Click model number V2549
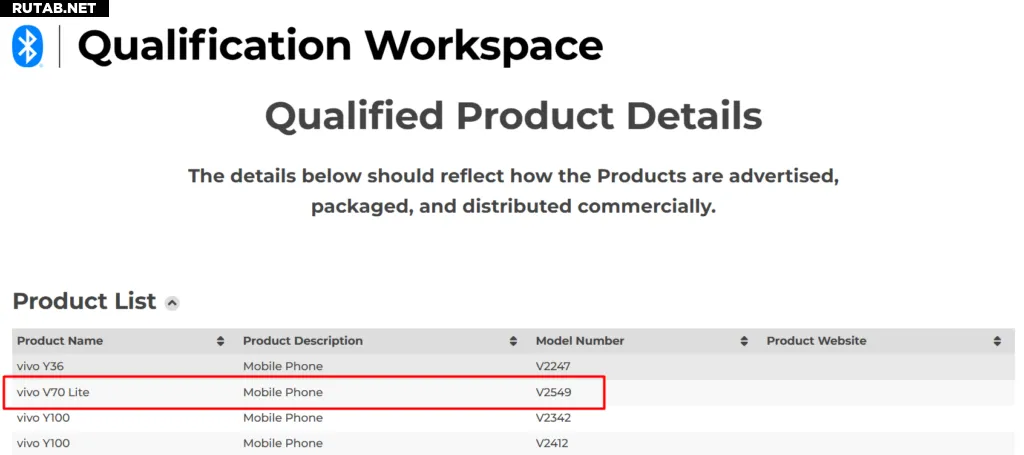This screenshot has height=455, width=1024. [x=554, y=392]
